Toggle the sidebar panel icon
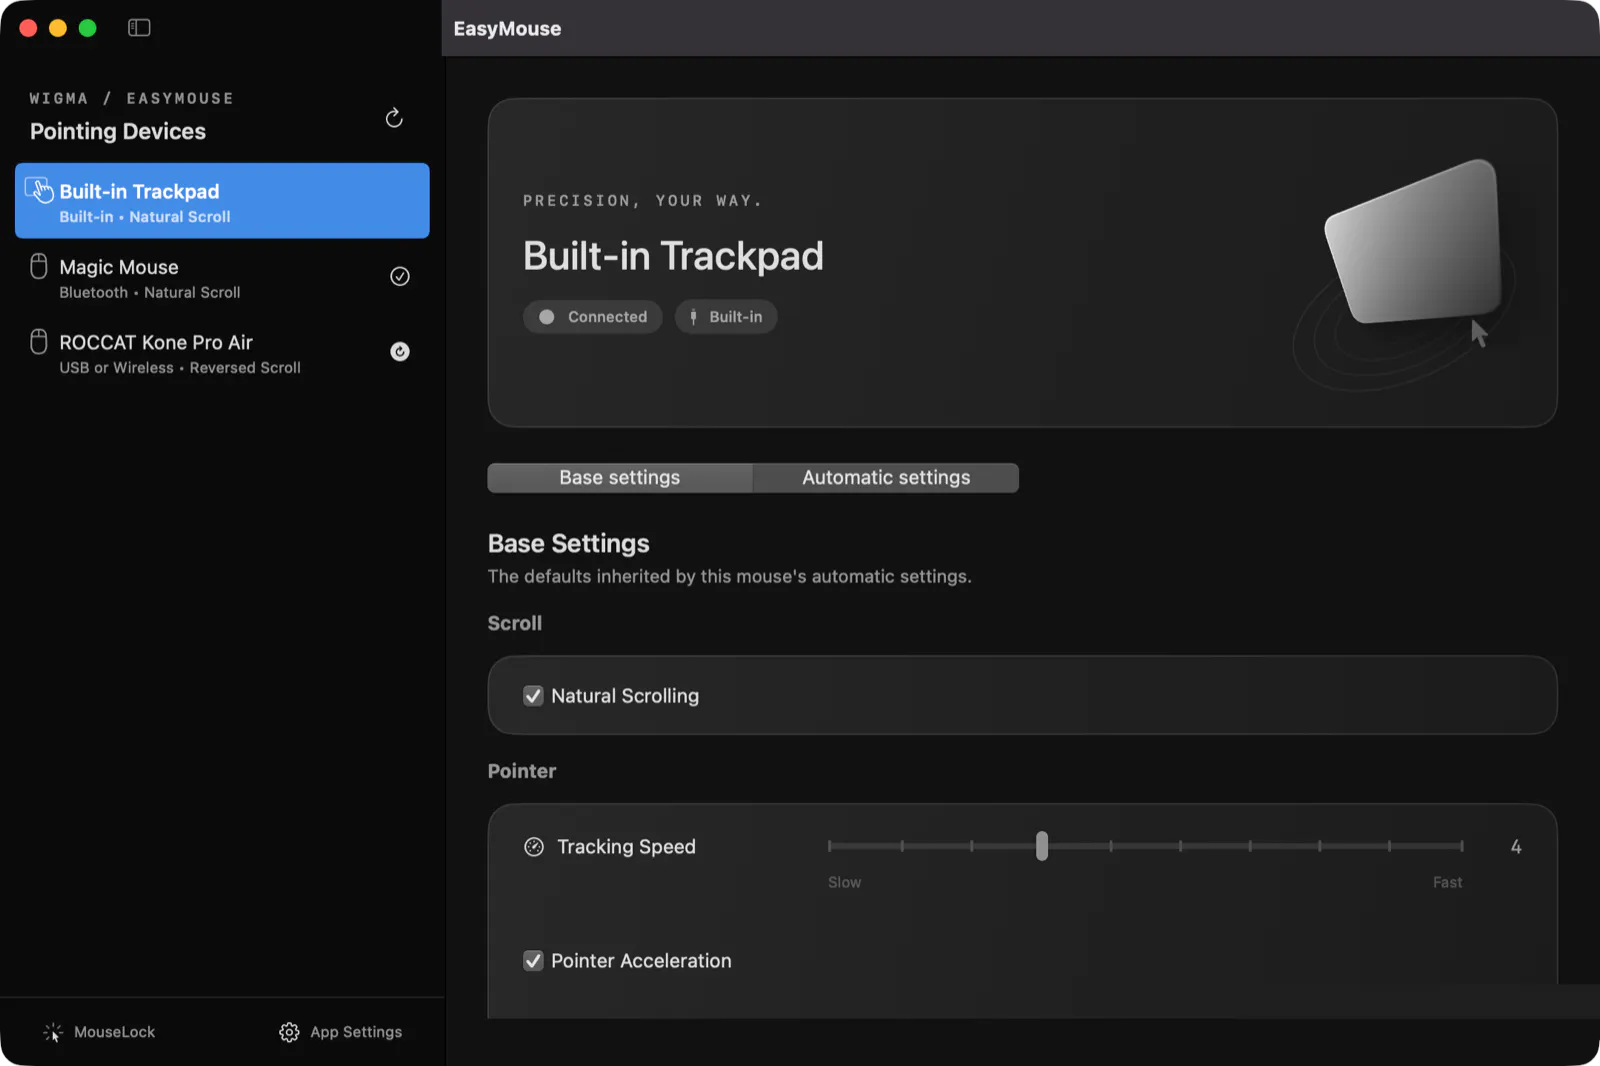The image size is (1600, 1066). pos(139,28)
